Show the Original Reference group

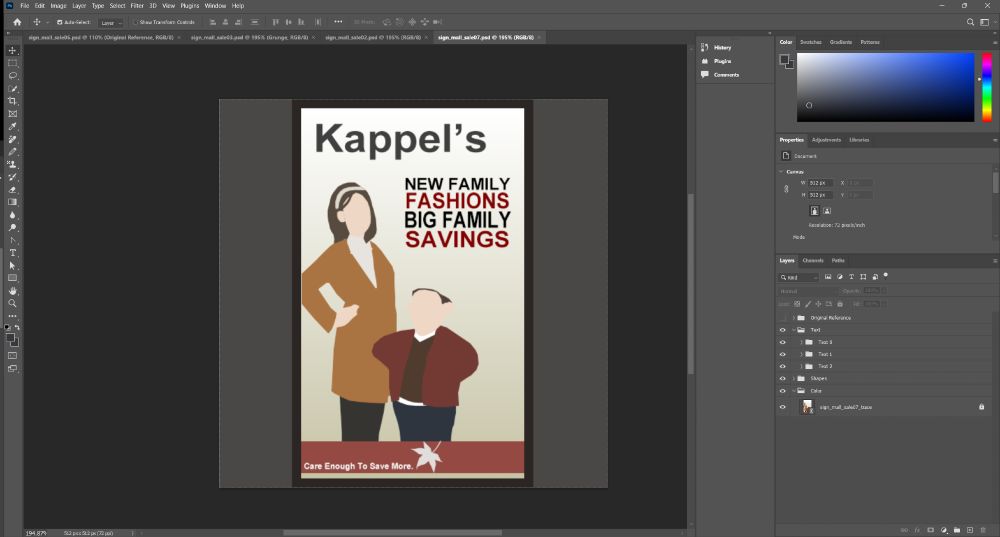(x=783, y=318)
